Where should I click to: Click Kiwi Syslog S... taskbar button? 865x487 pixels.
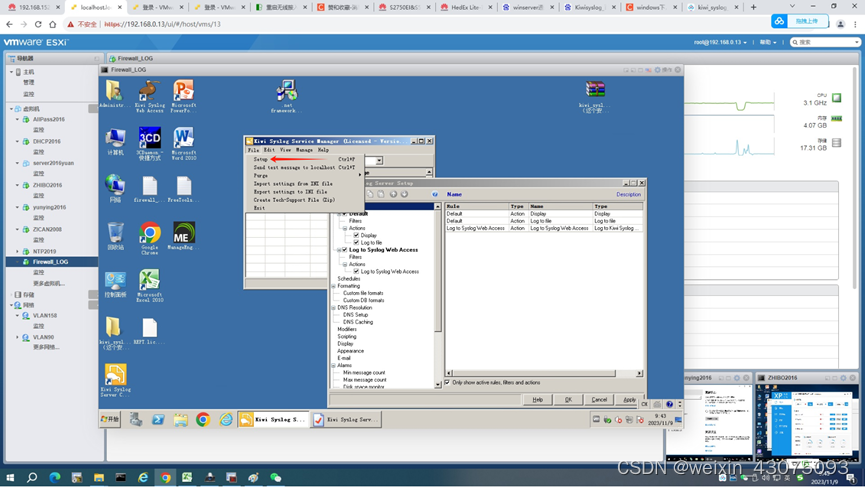click(273, 420)
